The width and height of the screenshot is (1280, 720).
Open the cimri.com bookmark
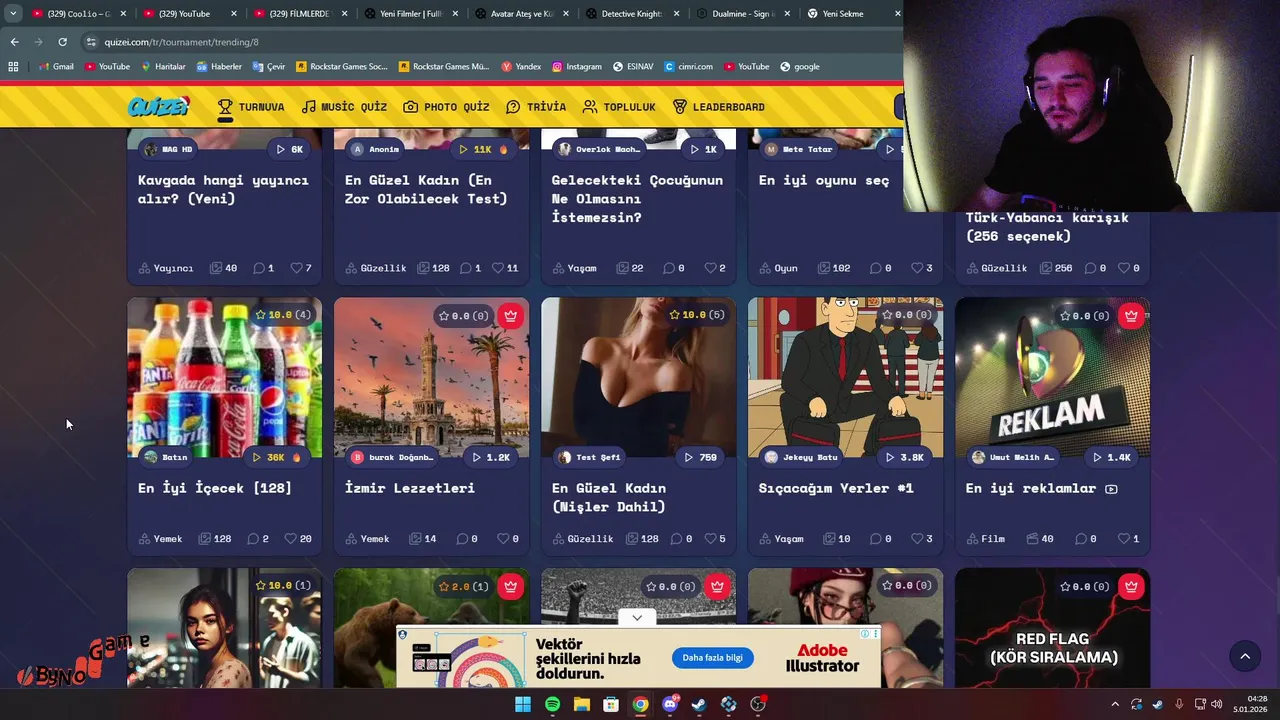689,67
